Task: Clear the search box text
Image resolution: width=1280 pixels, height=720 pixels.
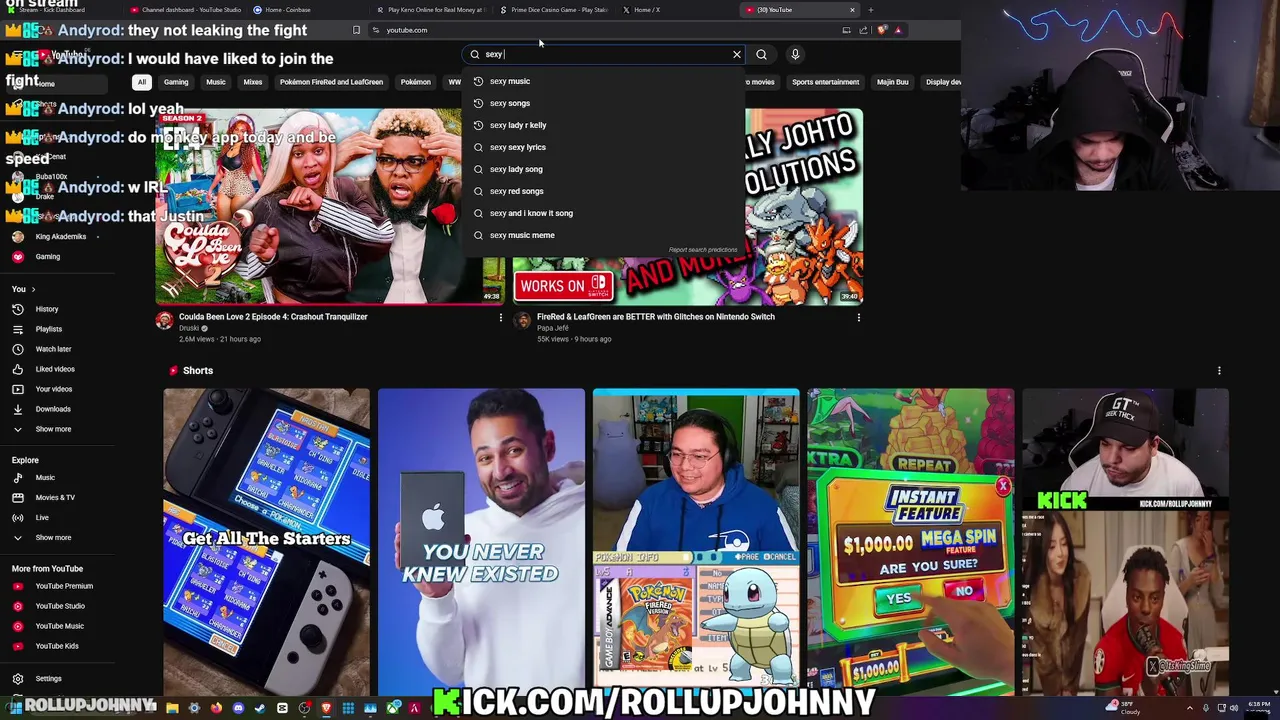Action: tap(737, 54)
